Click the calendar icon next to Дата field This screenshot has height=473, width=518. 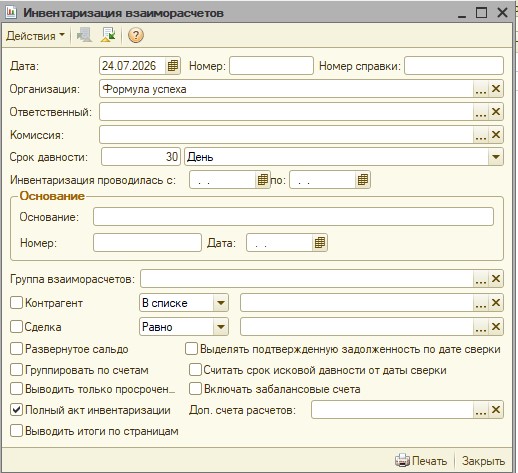173,65
